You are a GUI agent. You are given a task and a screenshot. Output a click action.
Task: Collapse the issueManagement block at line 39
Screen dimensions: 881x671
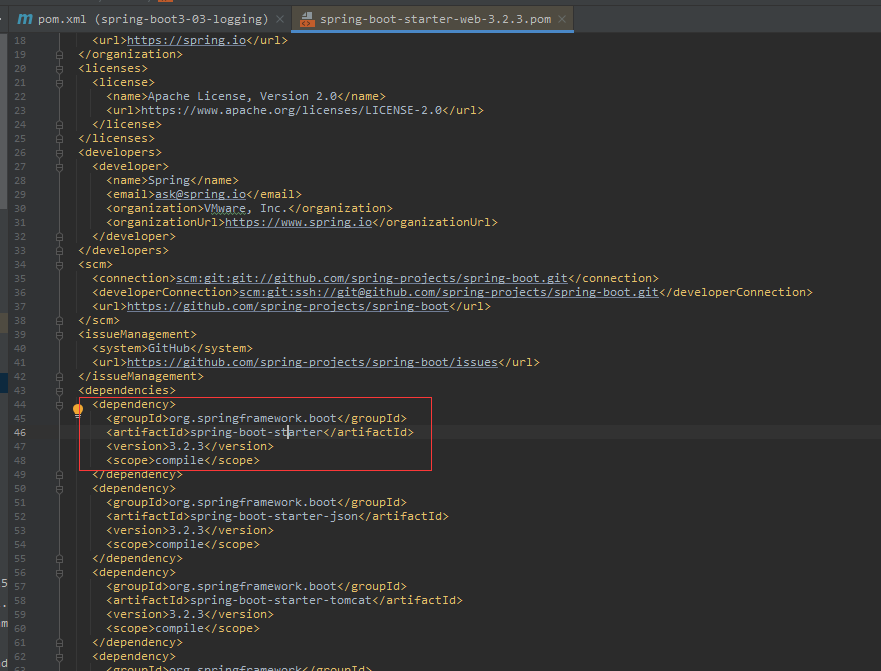tap(59, 335)
